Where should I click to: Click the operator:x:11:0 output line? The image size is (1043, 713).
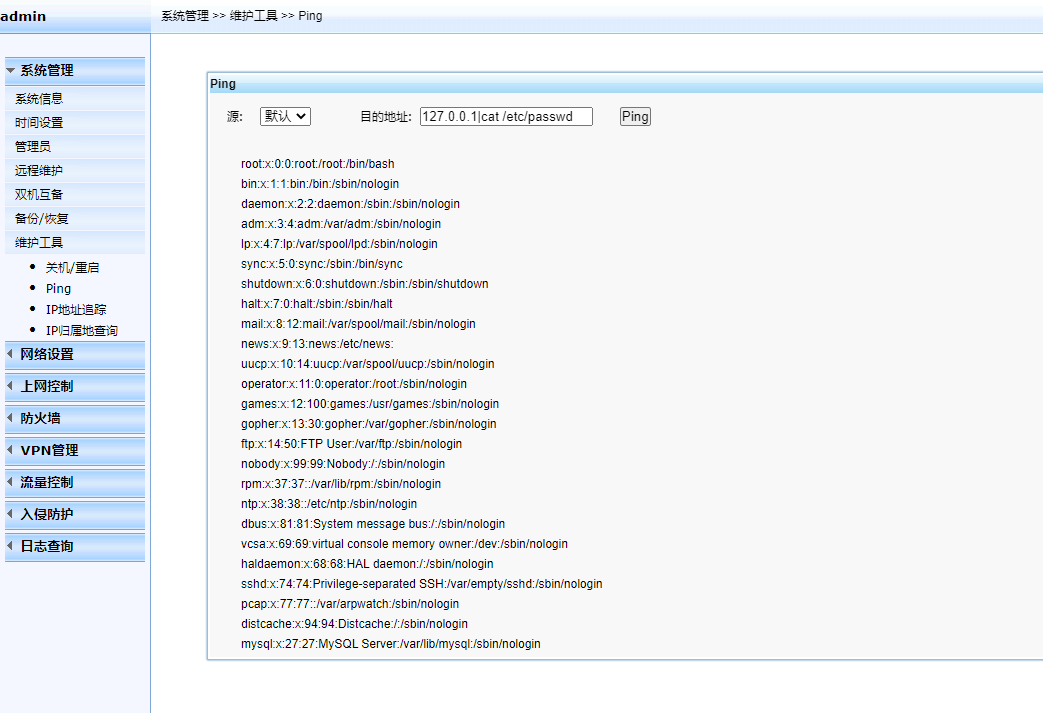click(354, 384)
